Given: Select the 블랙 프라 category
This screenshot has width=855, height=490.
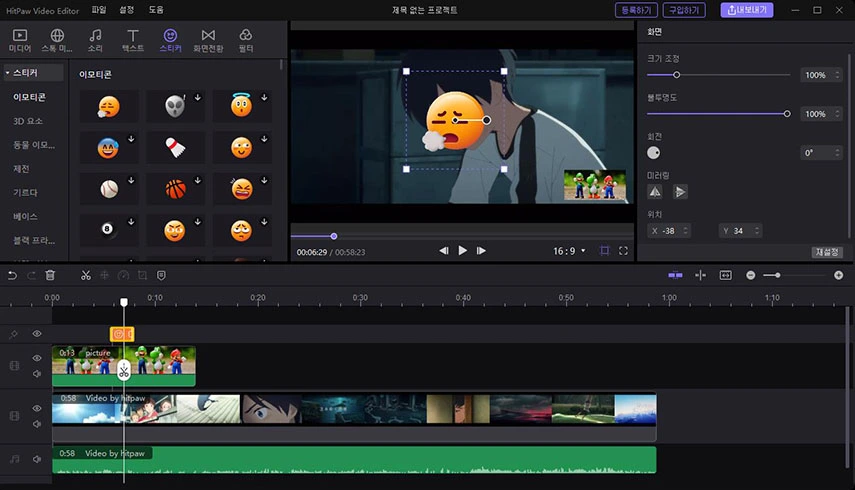Looking at the screenshot, I should 34,240.
